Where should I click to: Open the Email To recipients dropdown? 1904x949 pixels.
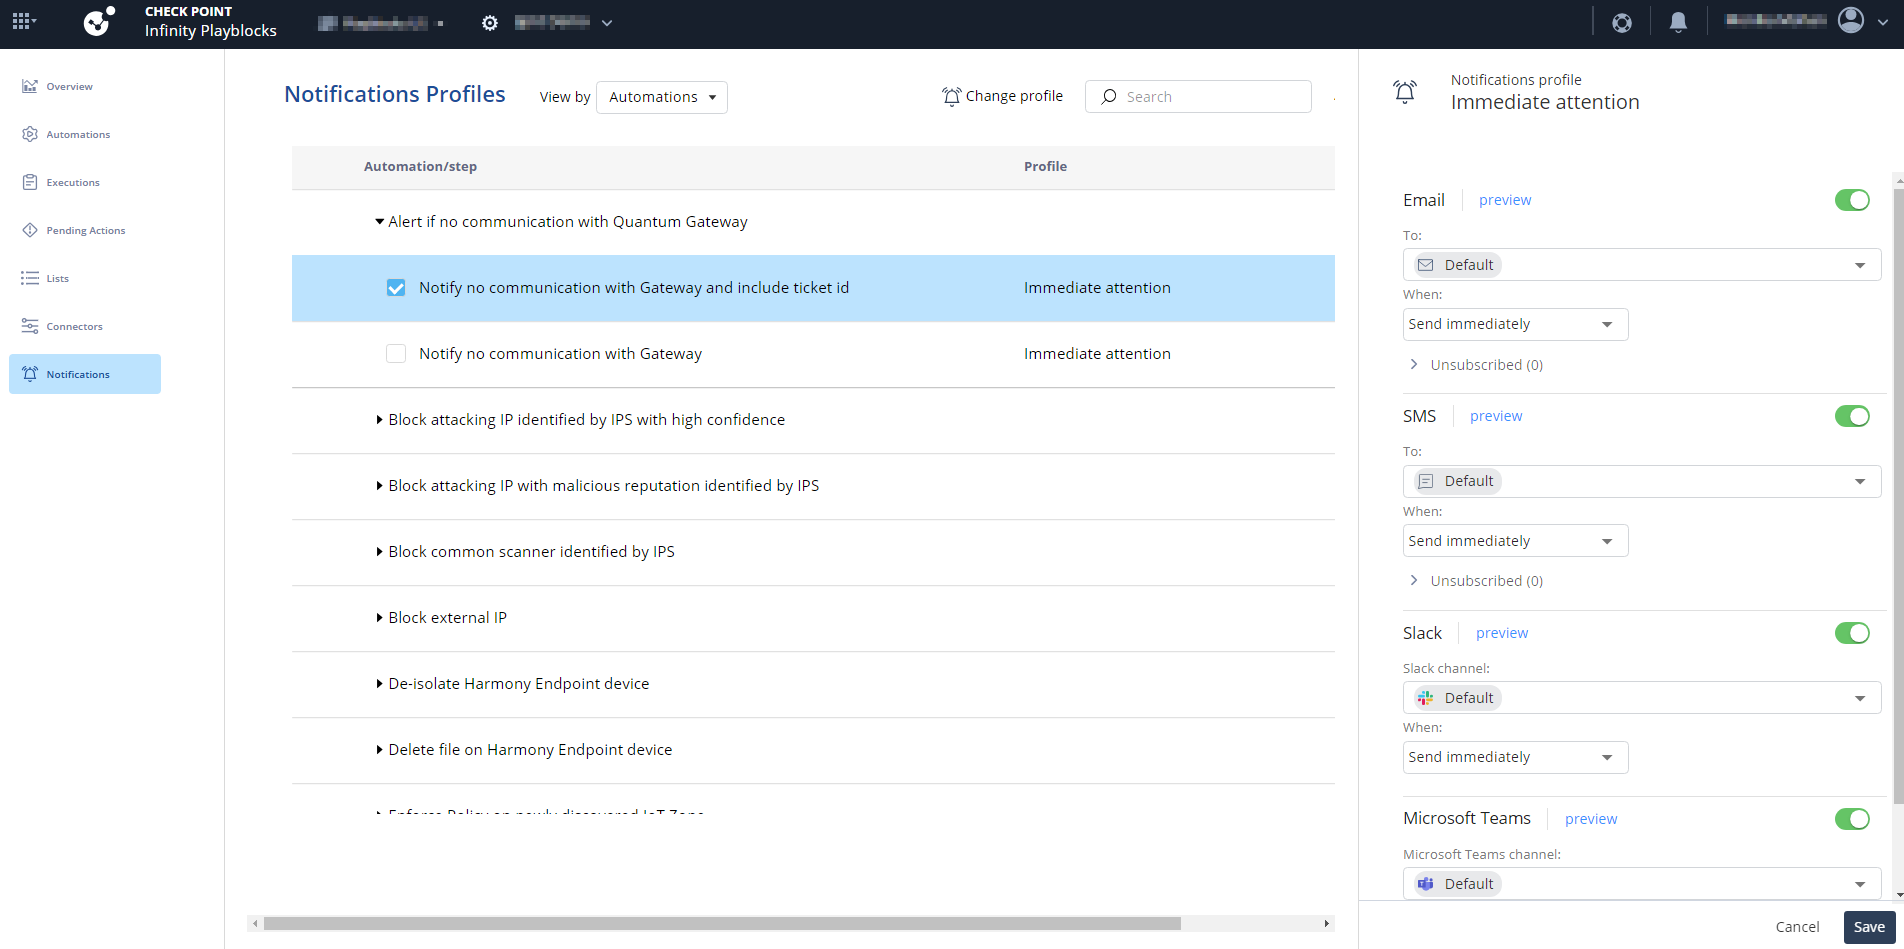tap(1642, 265)
